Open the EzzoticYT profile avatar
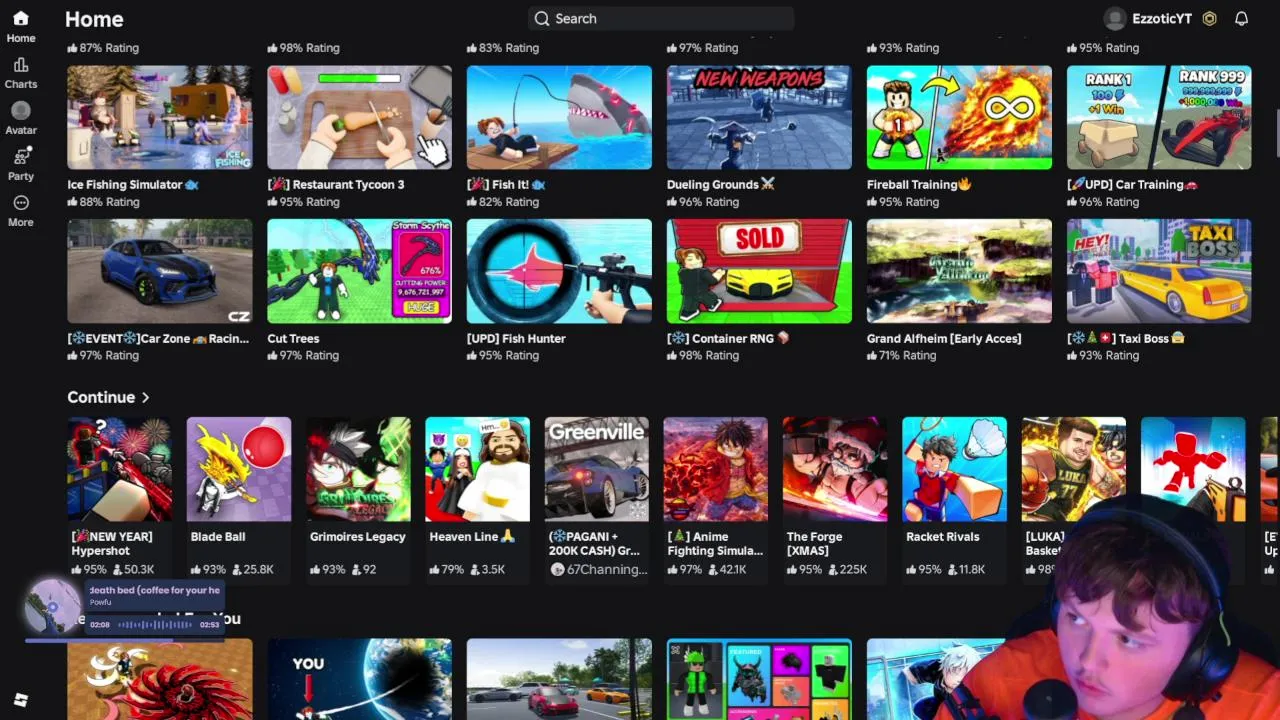Viewport: 1280px width, 720px height. [1115, 18]
